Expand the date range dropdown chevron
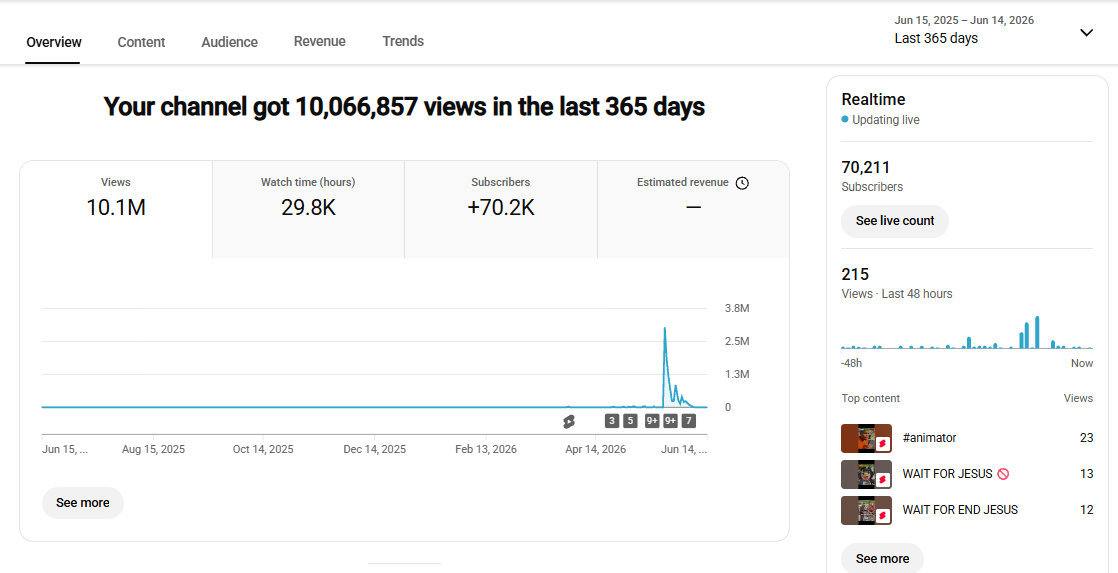 pyautogui.click(x=1086, y=32)
